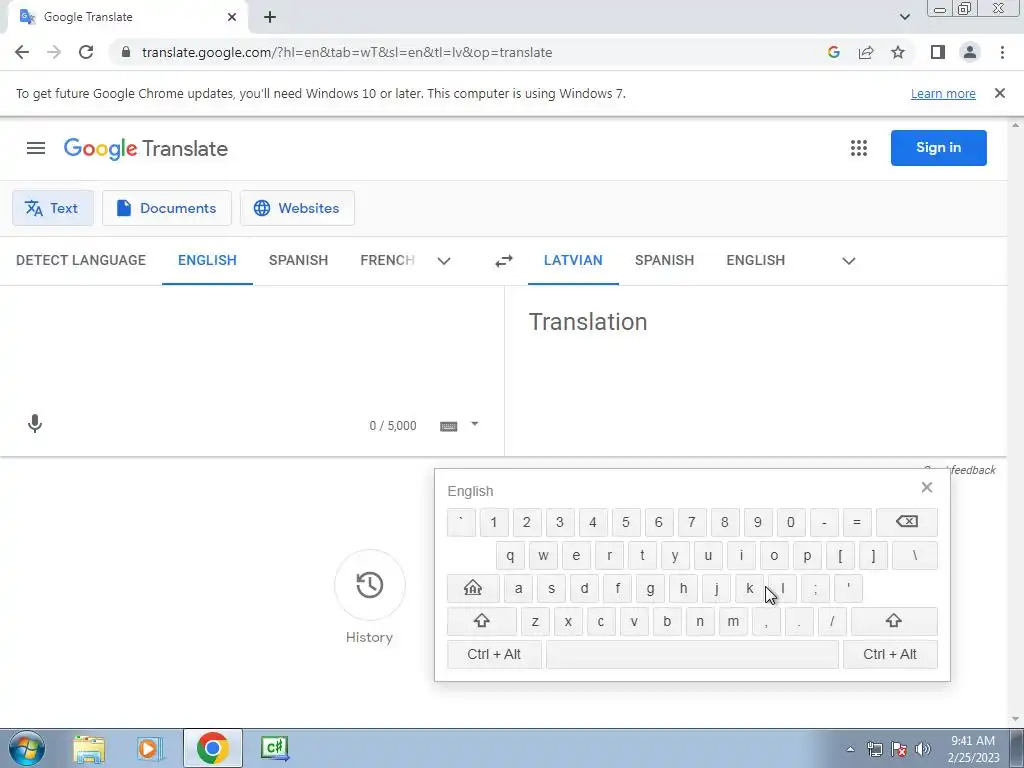
Task: Open Chrome three-dot menu
Action: point(1002,52)
